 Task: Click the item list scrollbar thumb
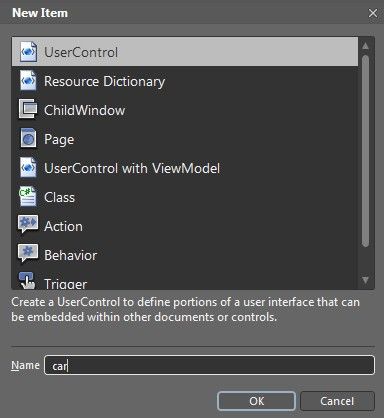click(366, 151)
